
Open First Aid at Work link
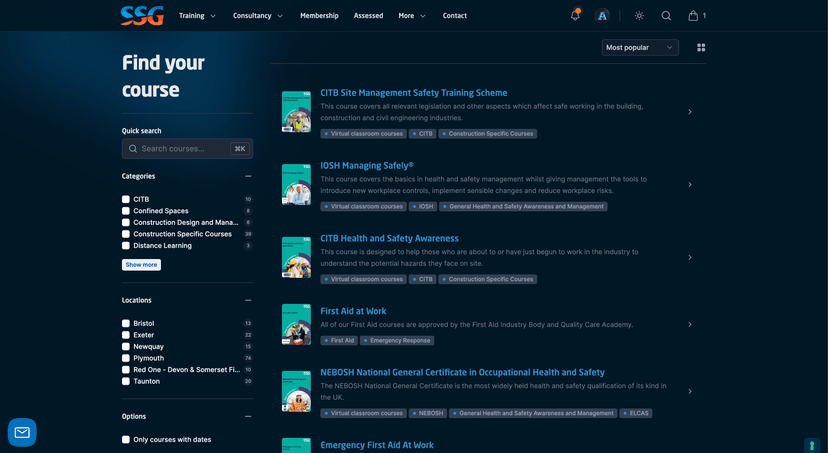coord(353,312)
